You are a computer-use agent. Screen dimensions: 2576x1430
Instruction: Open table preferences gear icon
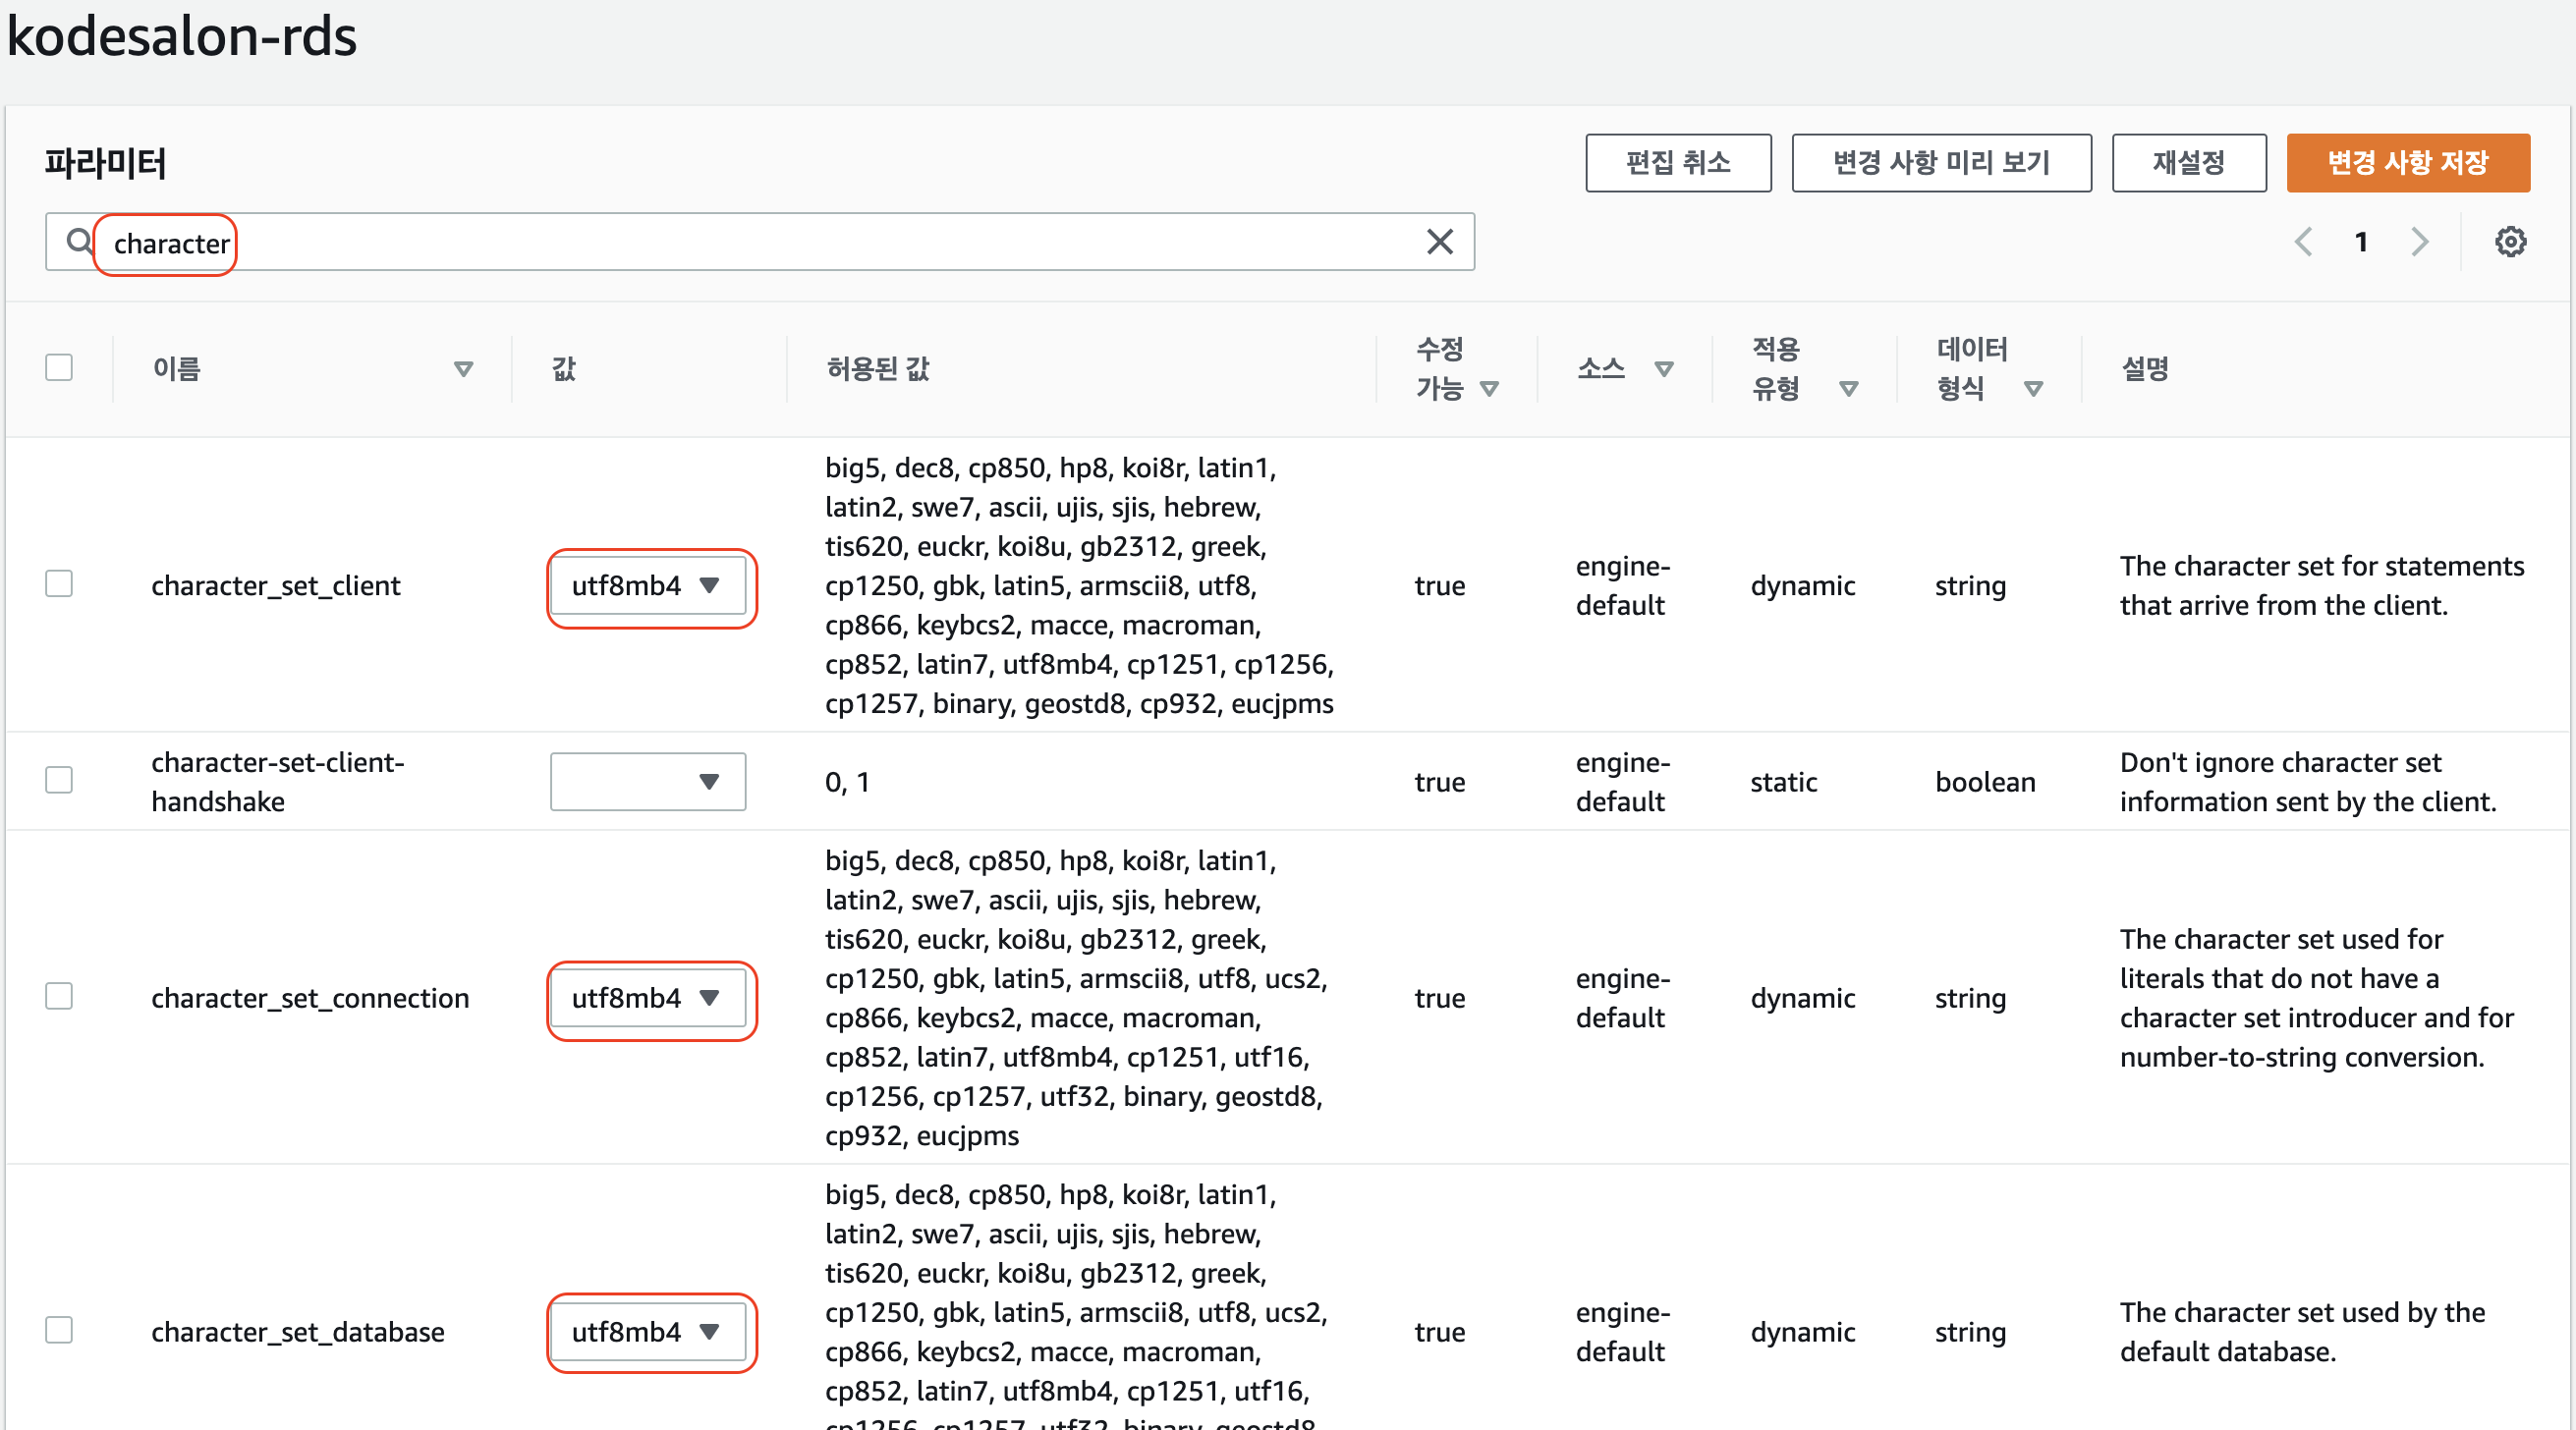(x=2509, y=242)
